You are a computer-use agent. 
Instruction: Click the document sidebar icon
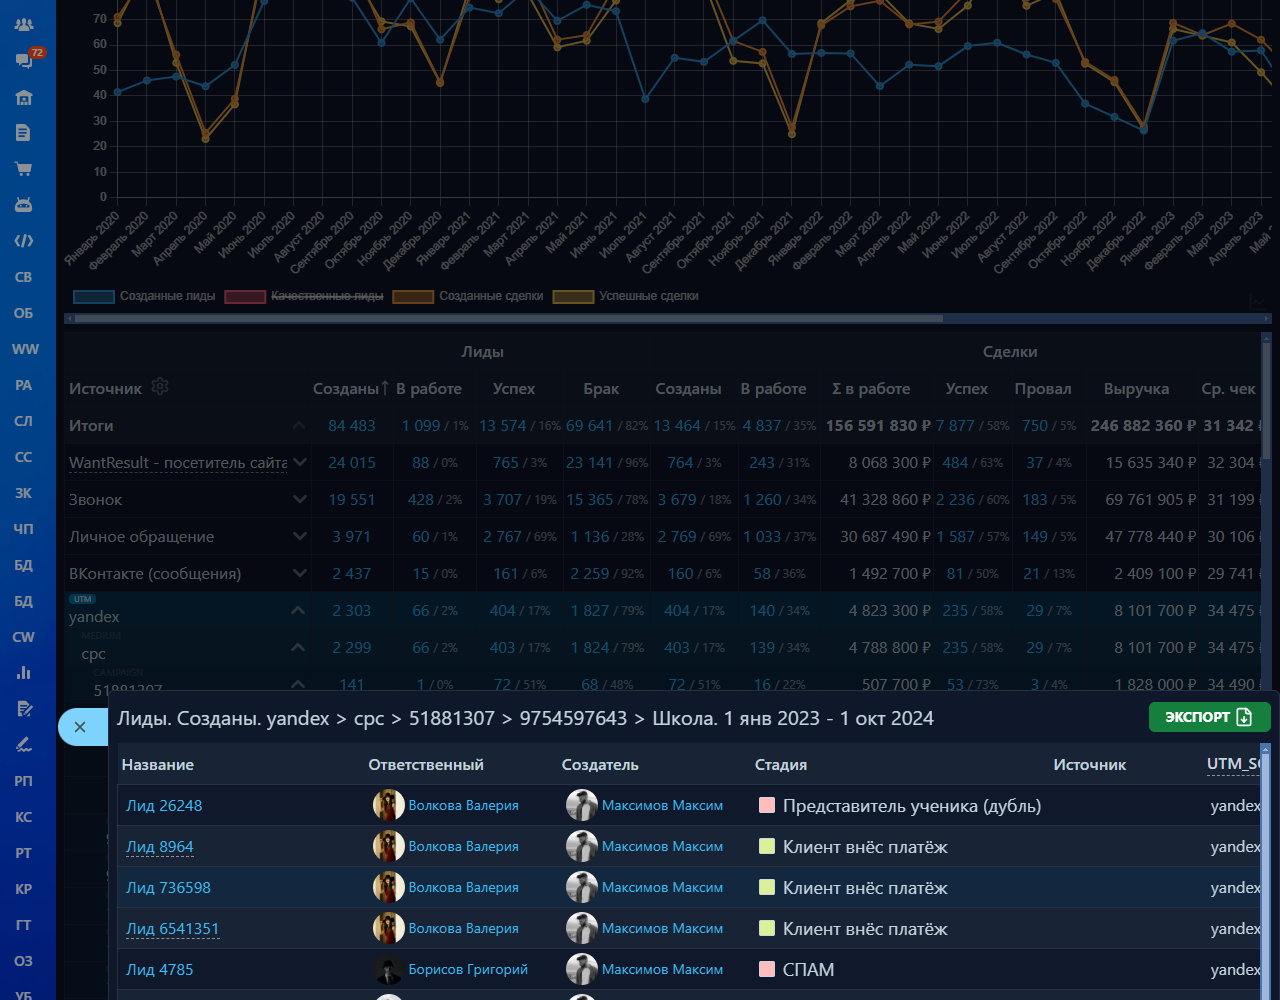click(x=23, y=132)
